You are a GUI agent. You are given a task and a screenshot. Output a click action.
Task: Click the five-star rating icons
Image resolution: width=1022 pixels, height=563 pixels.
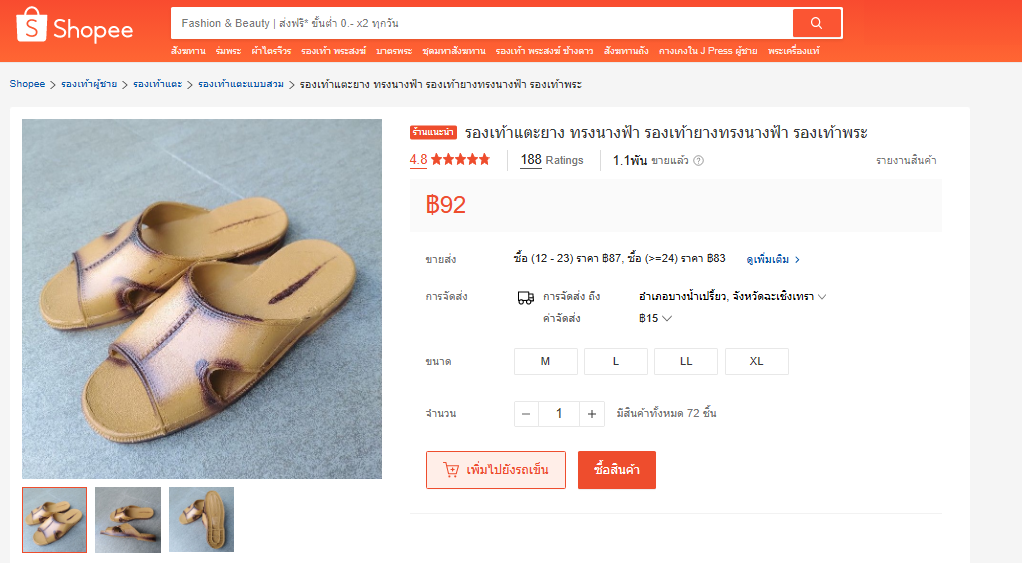(460, 160)
